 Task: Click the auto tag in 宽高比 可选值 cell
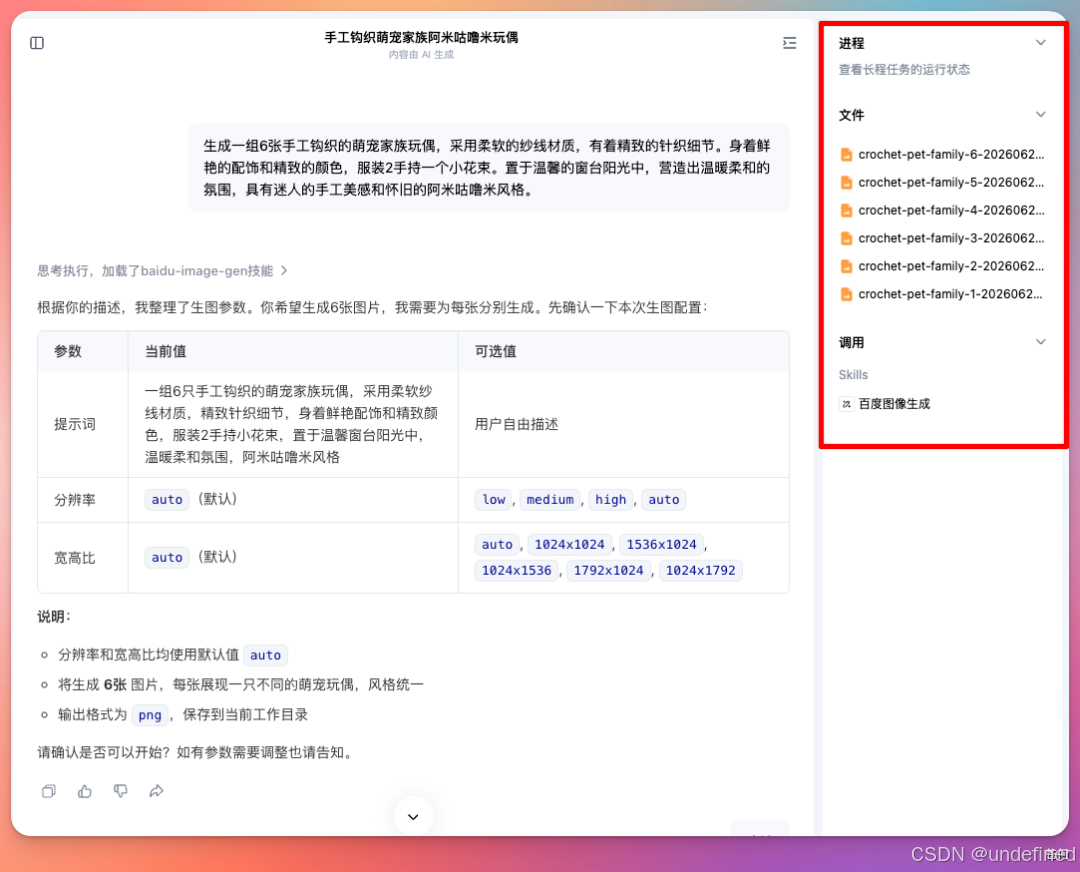[x=497, y=544]
